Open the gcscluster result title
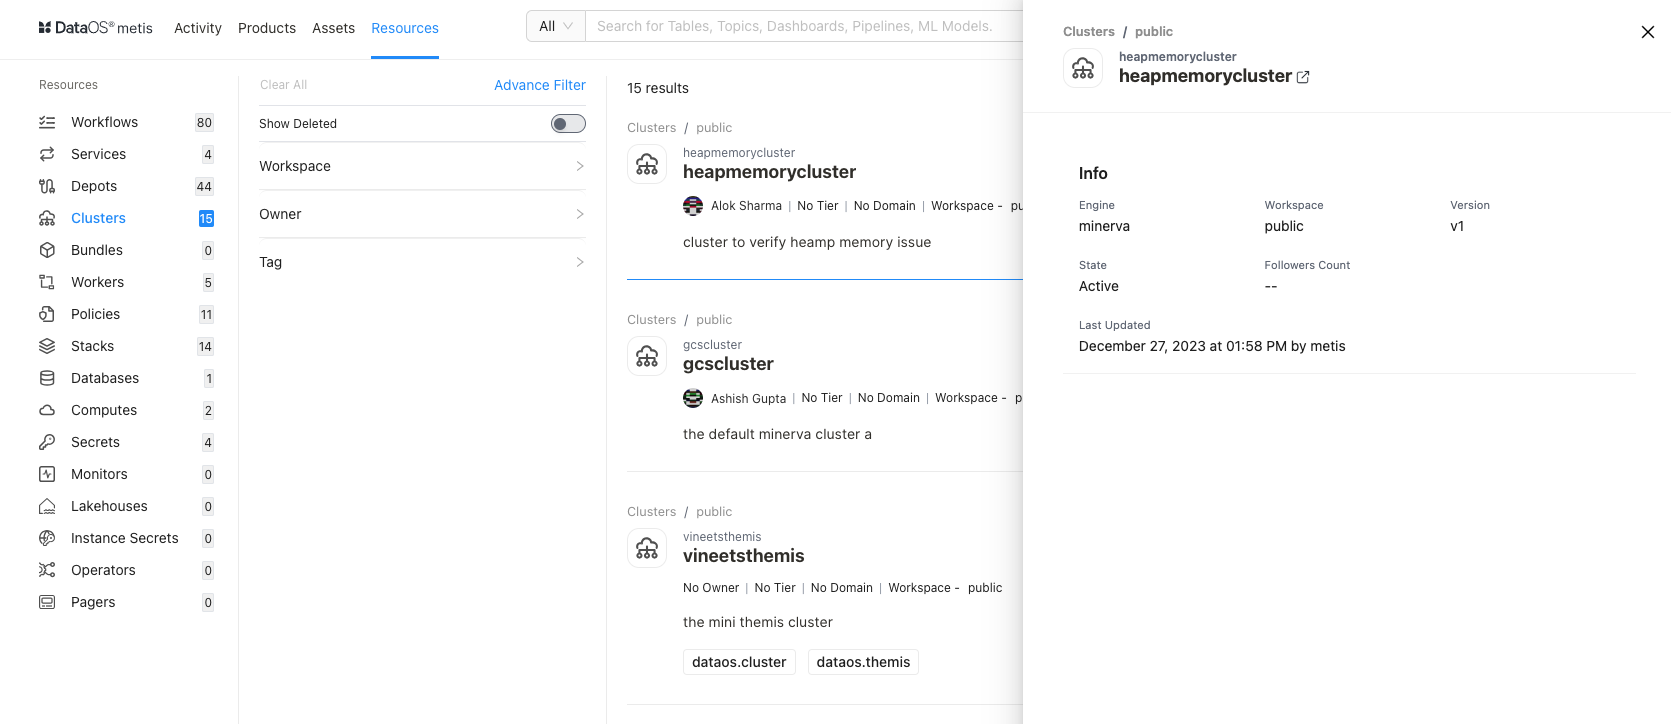Image resolution: width=1671 pixels, height=724 pixels. click(729, 364)
